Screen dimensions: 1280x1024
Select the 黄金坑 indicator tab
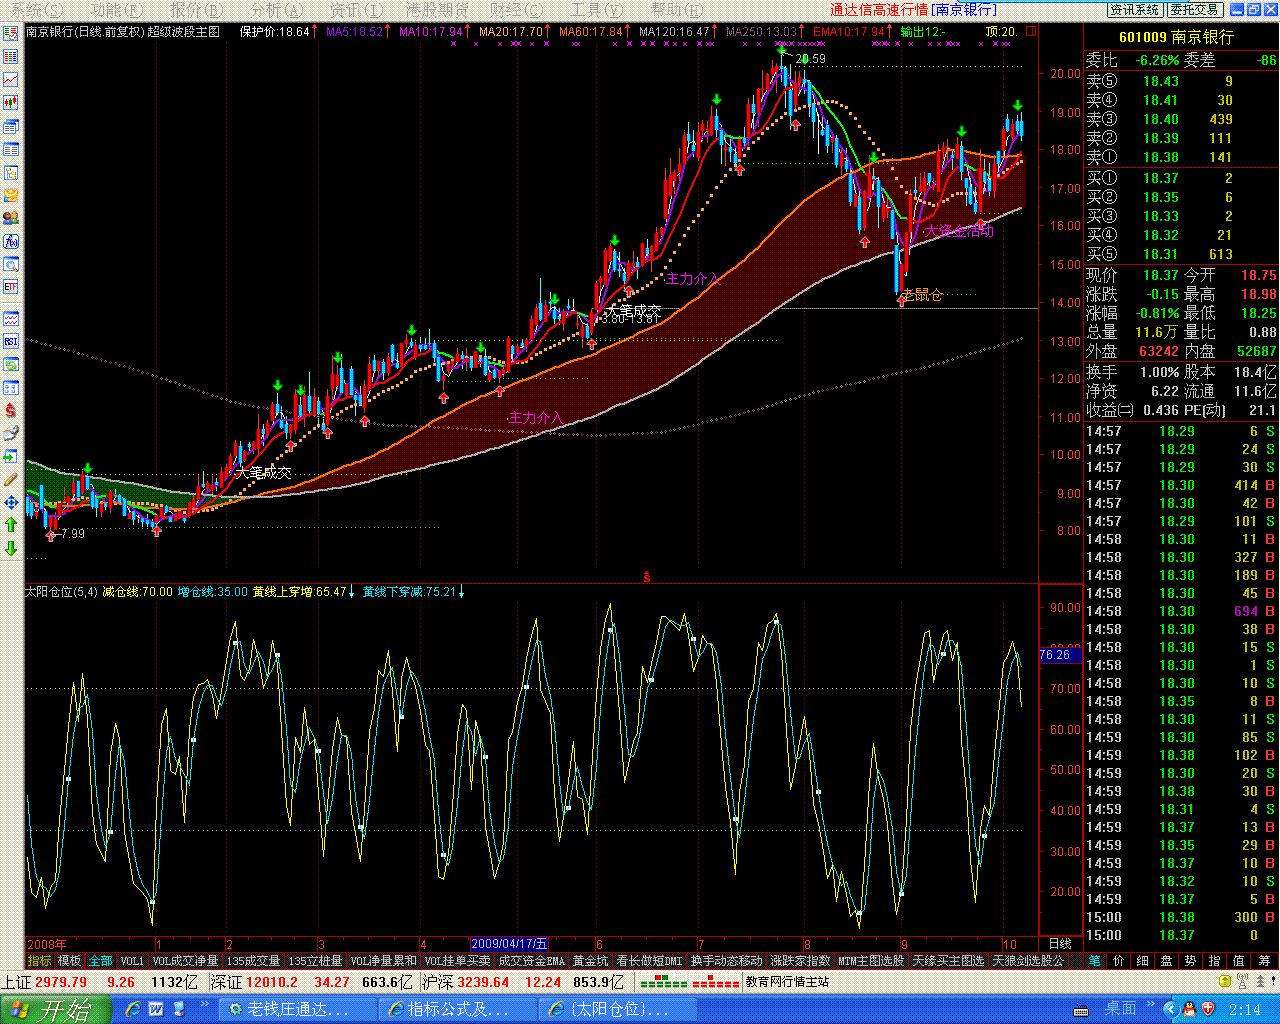pos(590,961)
